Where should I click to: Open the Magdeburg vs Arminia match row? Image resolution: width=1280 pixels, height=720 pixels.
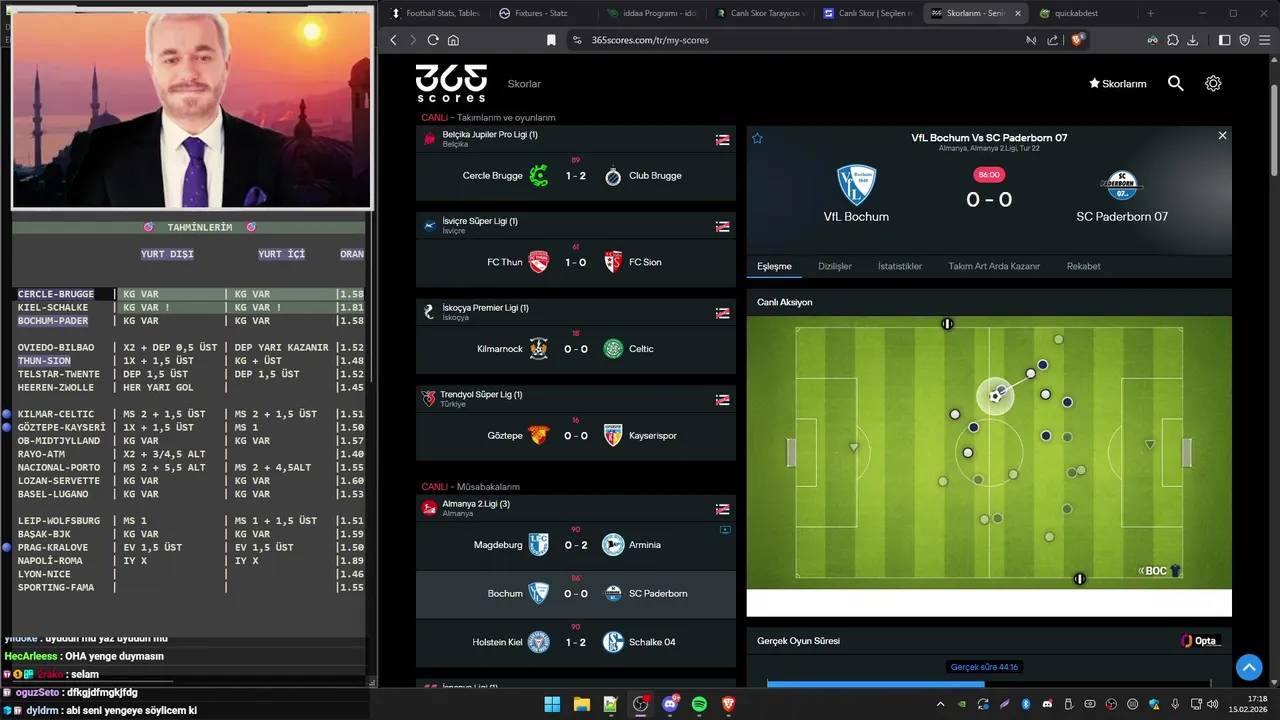click(x=576, y=545)
